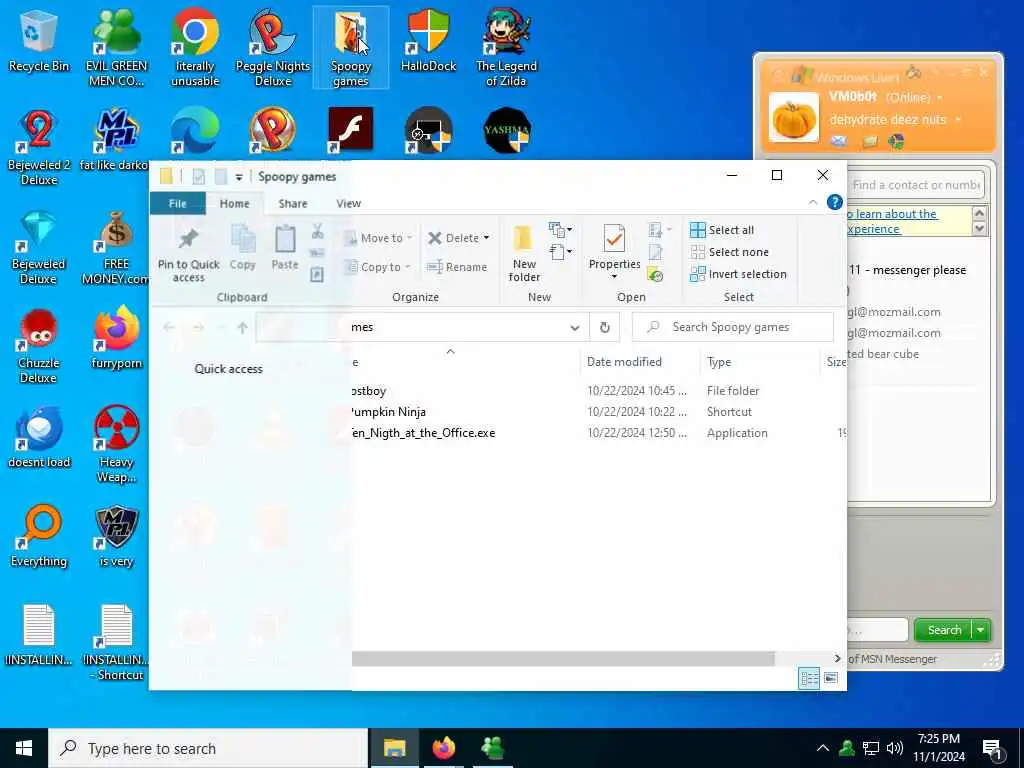Screen dimensions: 1024x768
Task: Open the Recycle Bin desktop icon
Action: (39, 42)
